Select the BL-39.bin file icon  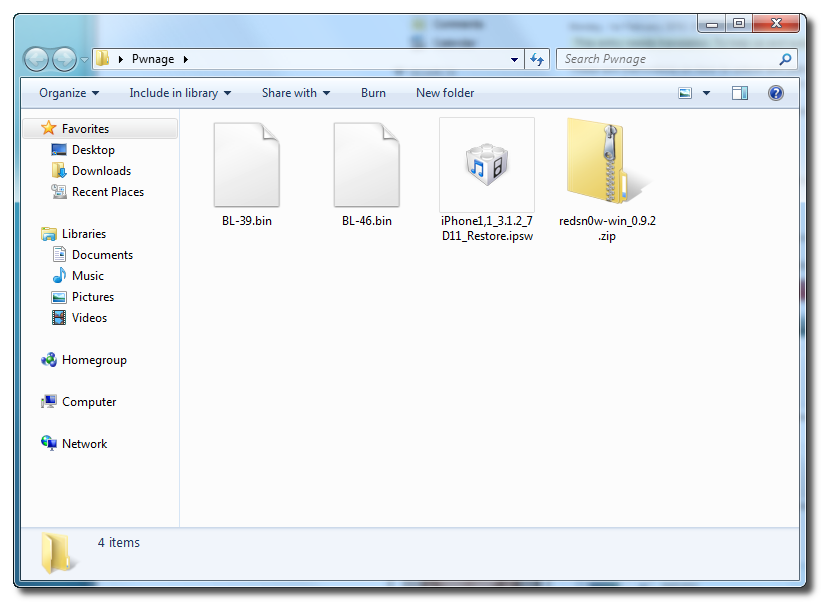tap(247, 164)
